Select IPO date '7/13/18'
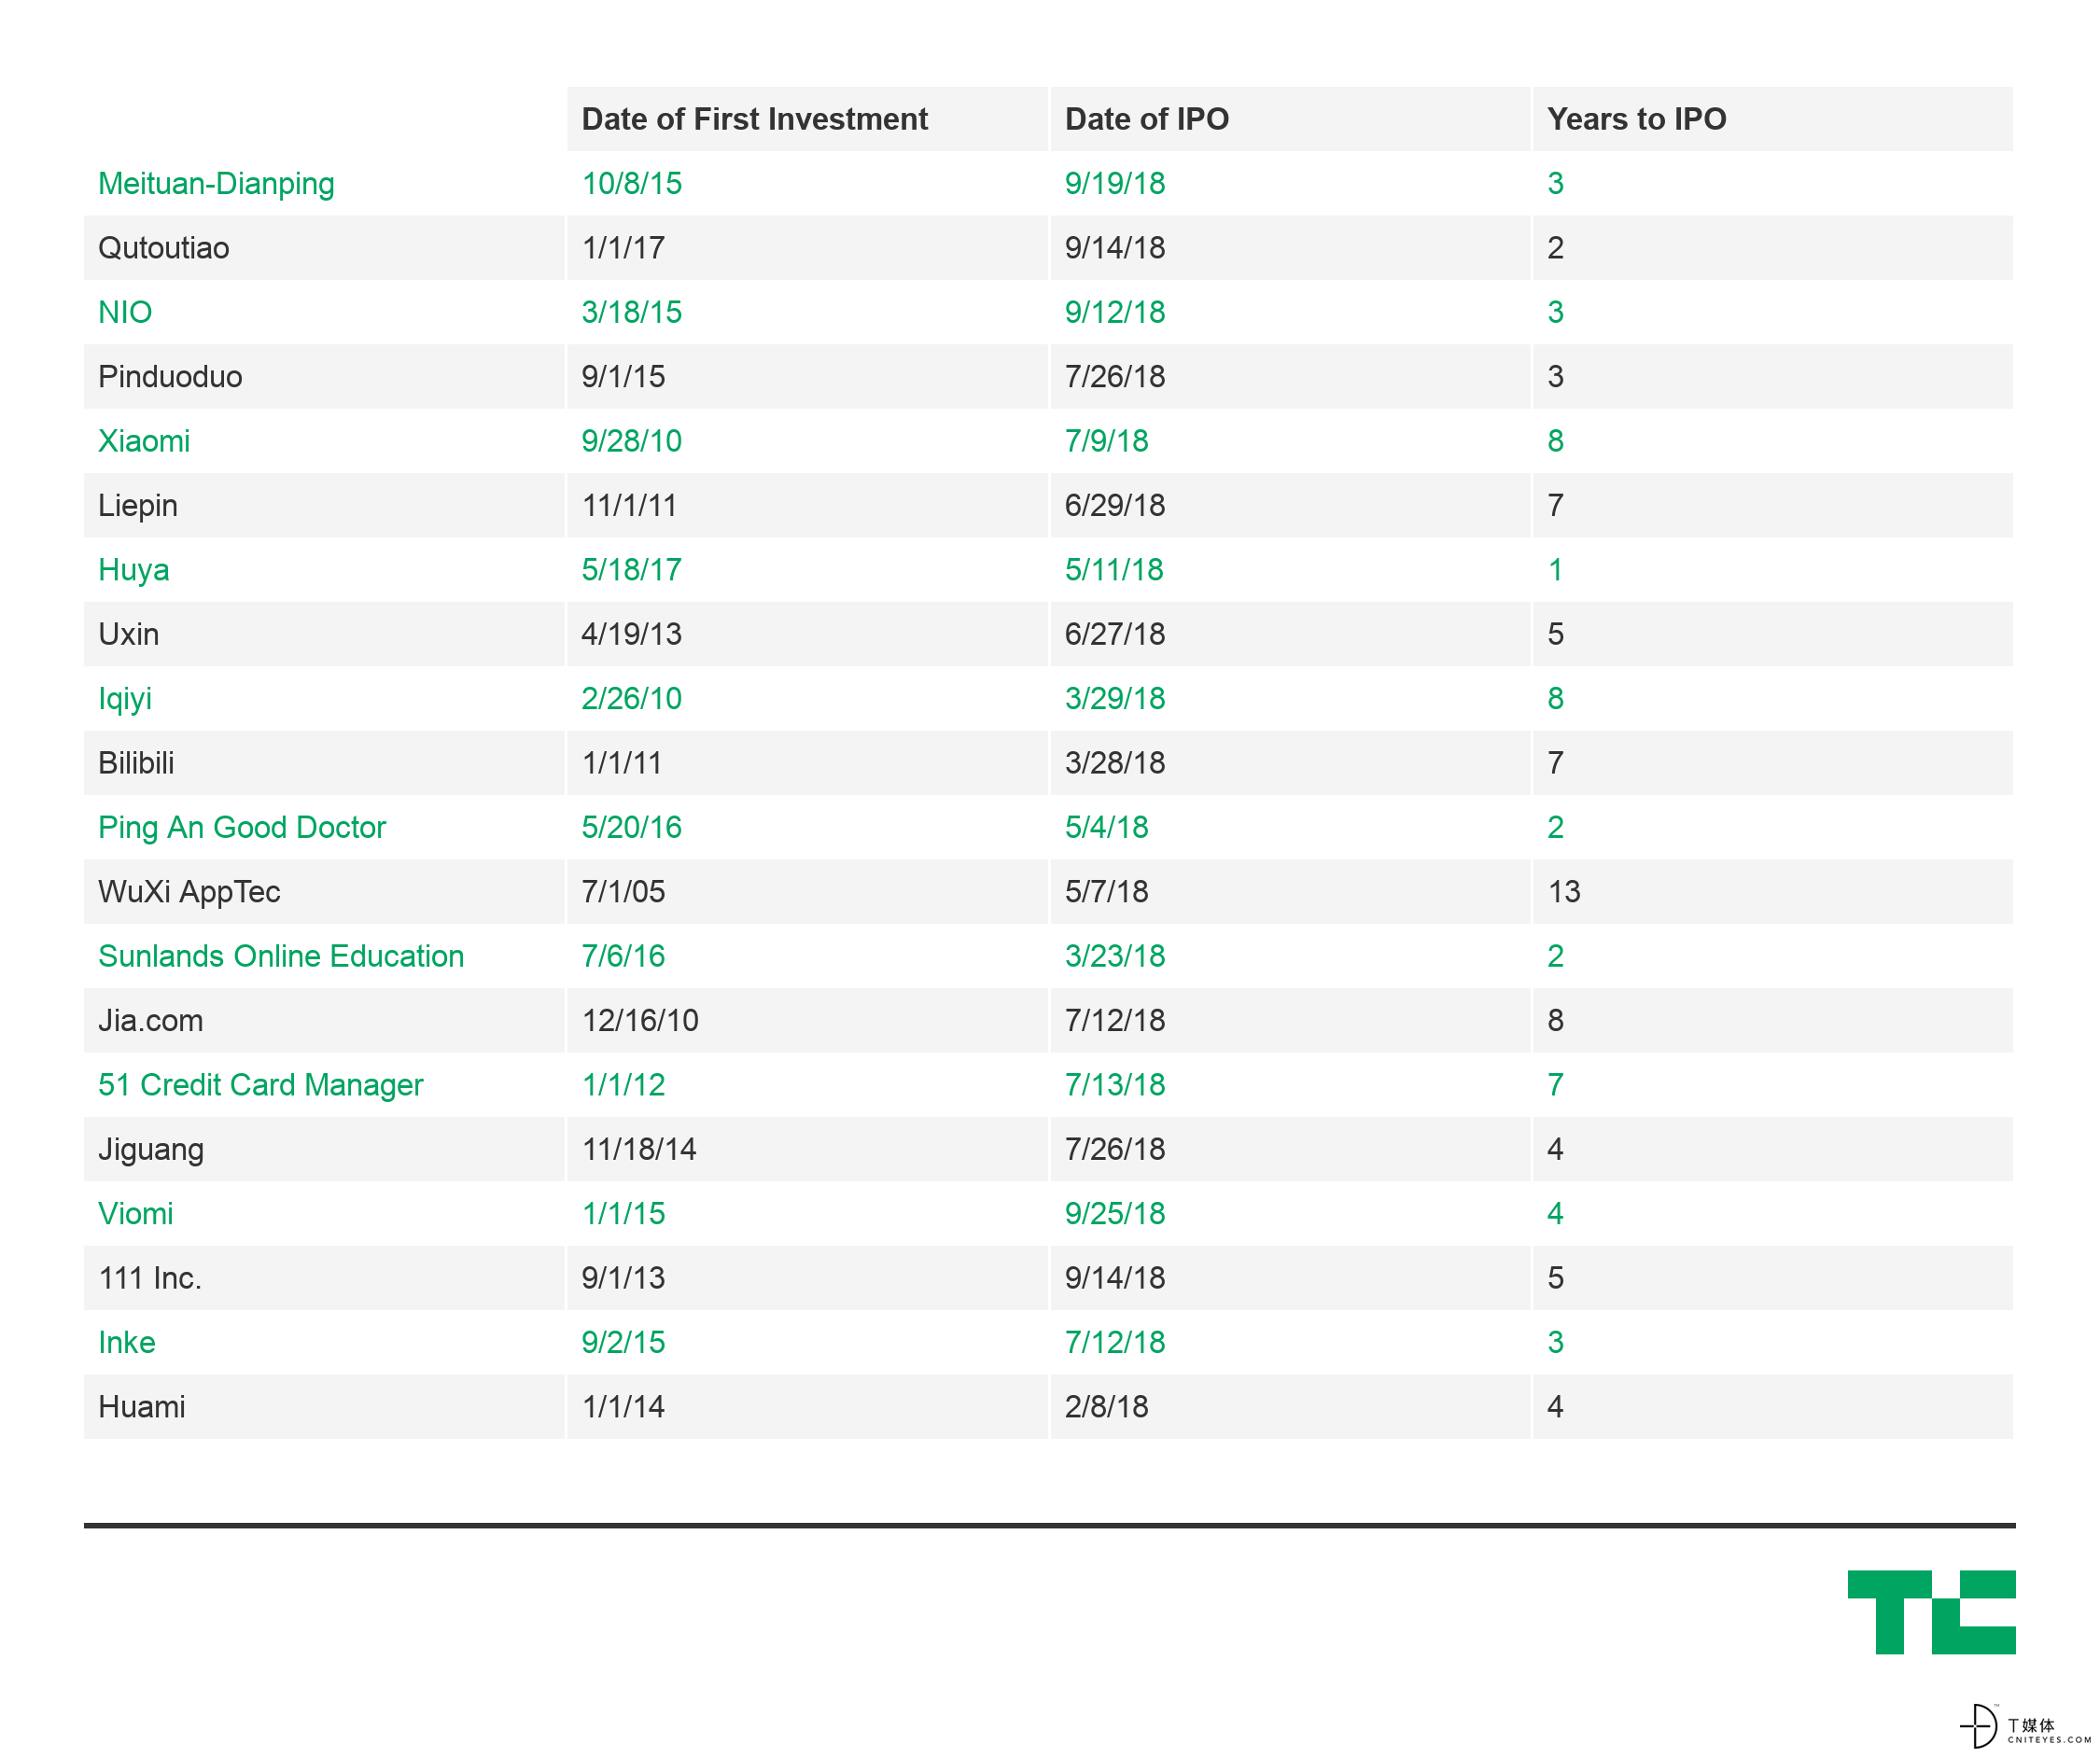 click(1114, 1085)
